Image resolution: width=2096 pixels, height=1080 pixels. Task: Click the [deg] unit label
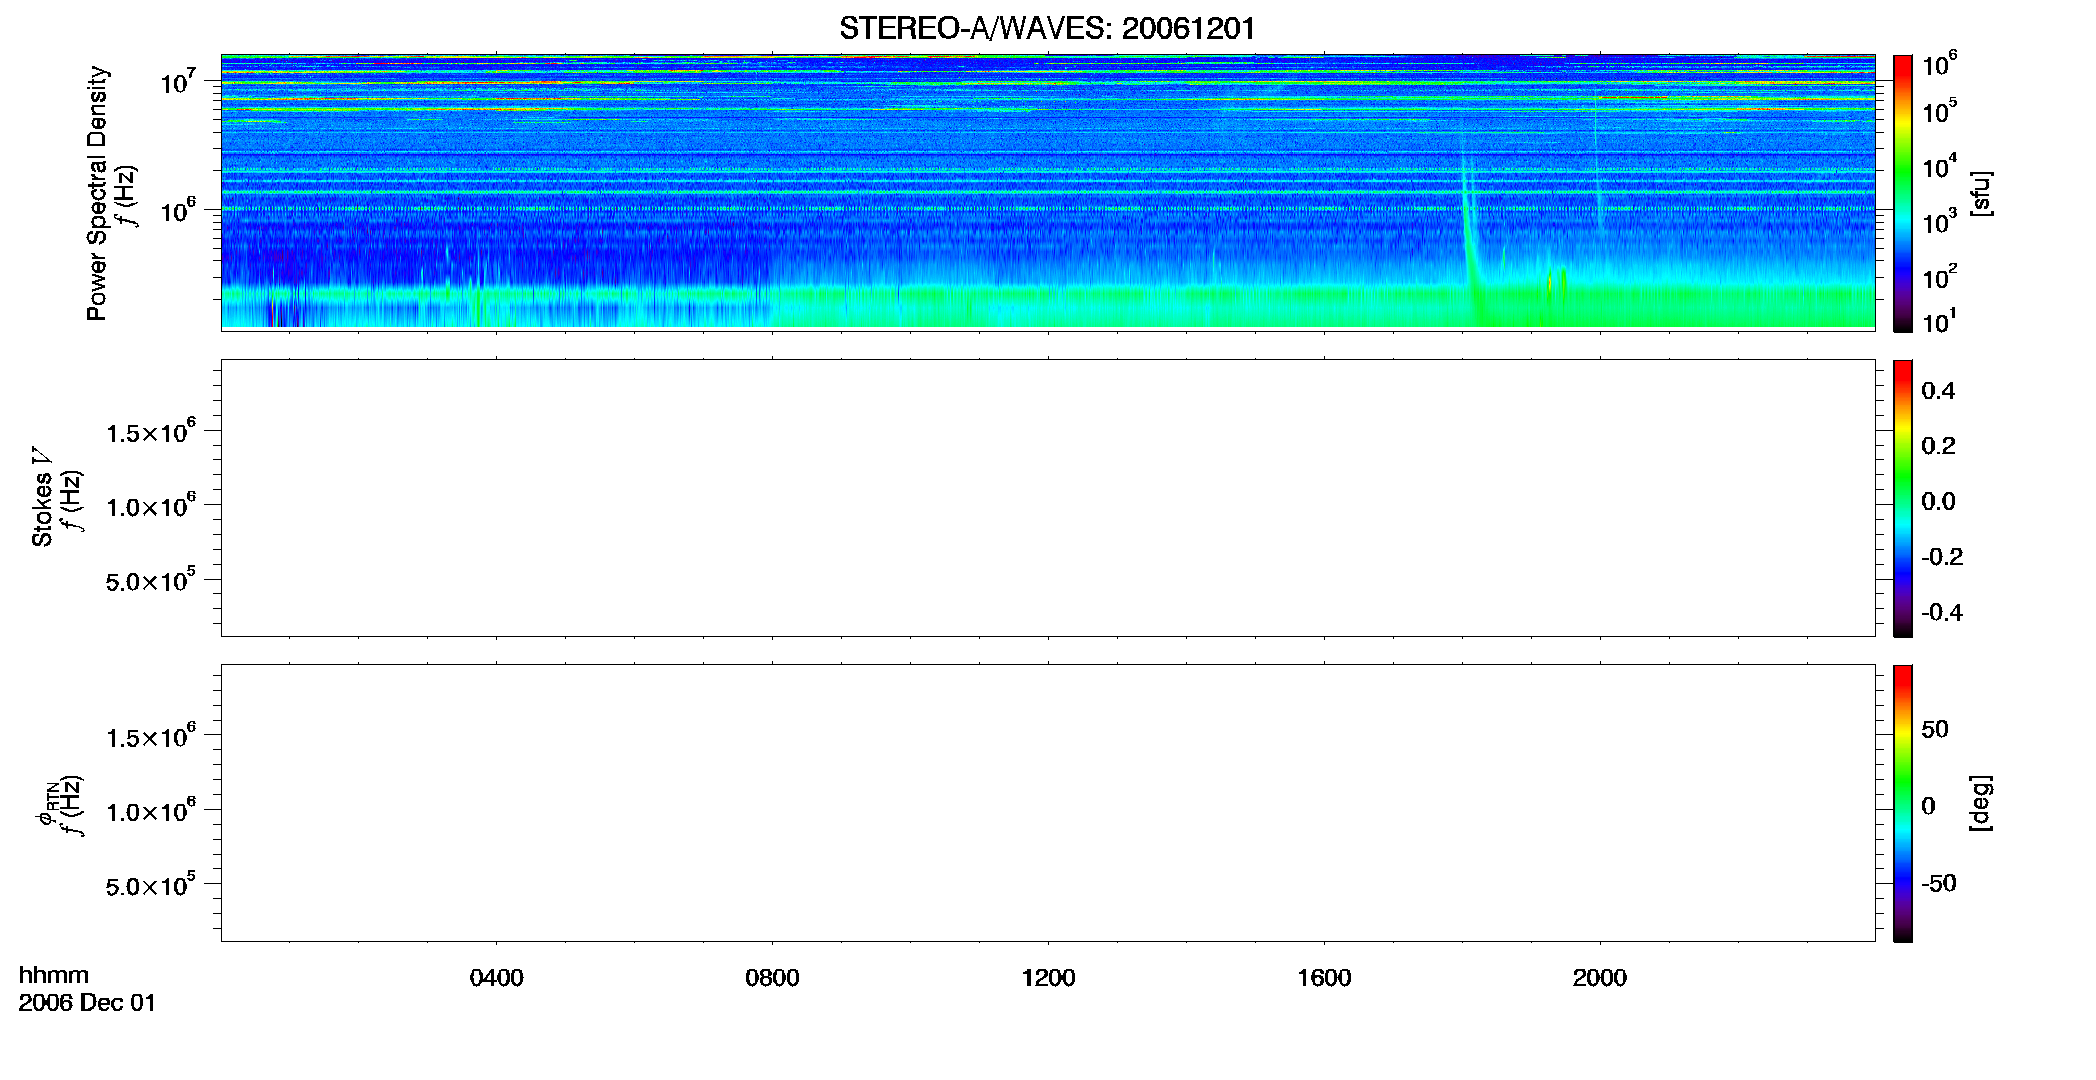click(1981, 803)
